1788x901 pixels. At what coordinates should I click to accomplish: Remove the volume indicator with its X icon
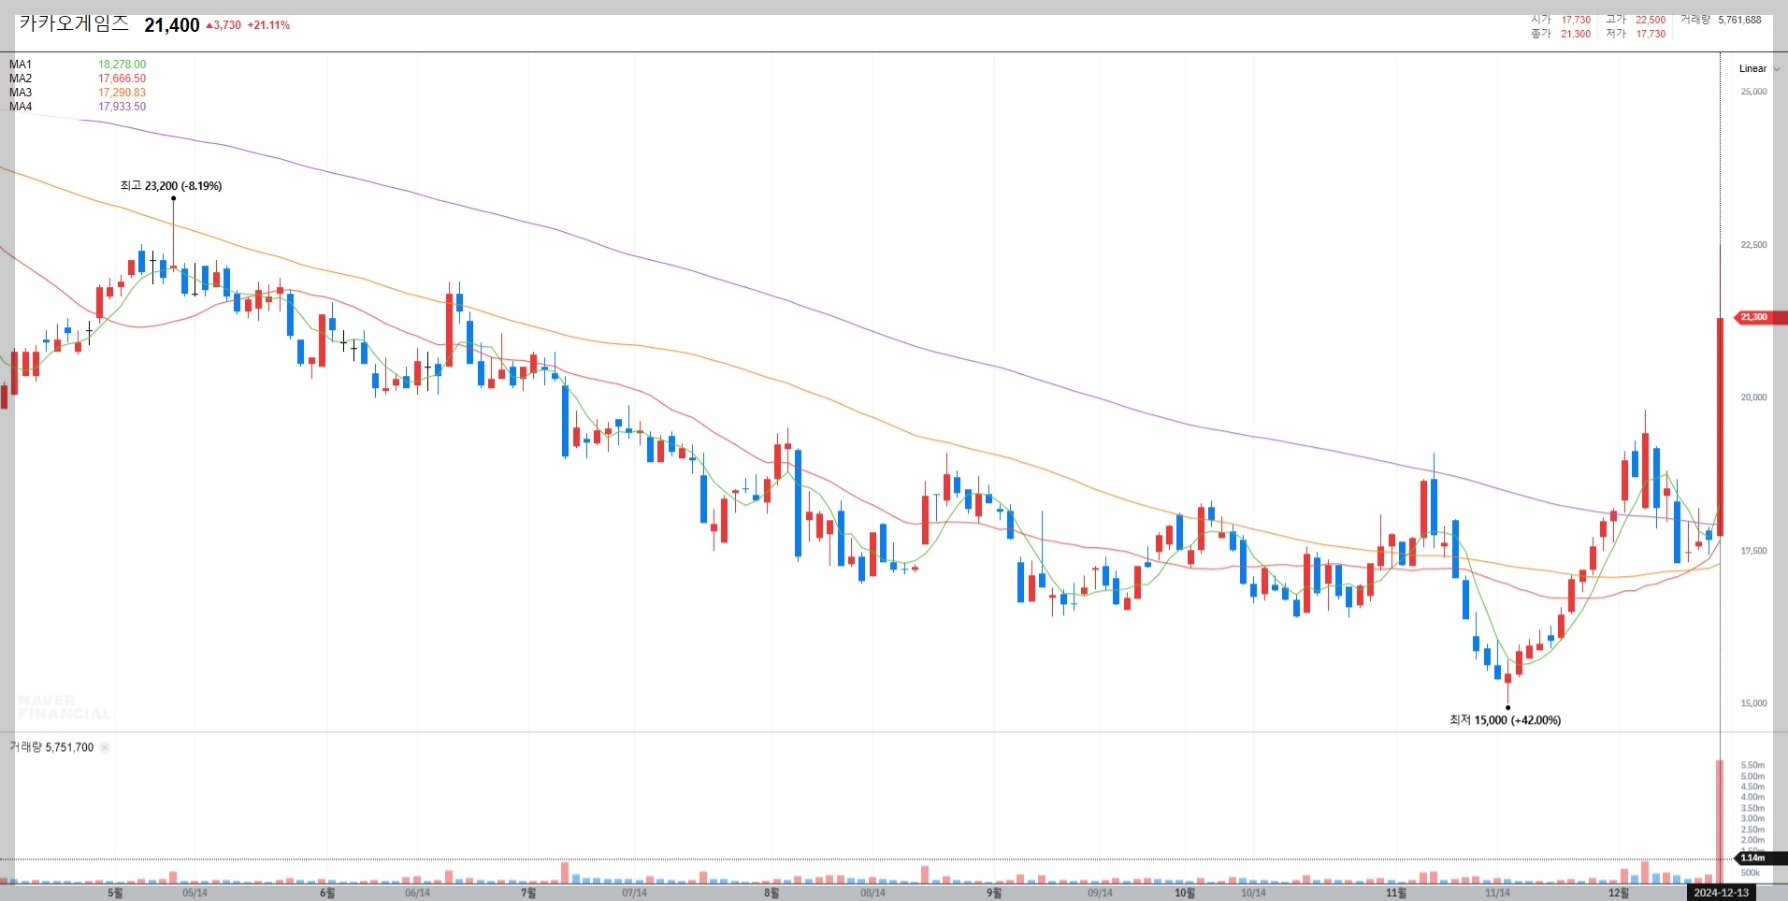105,747
